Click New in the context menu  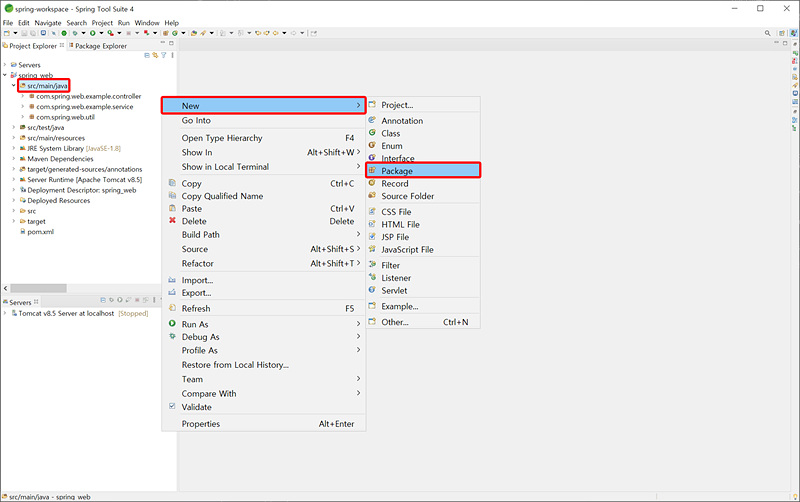(263, 106)
